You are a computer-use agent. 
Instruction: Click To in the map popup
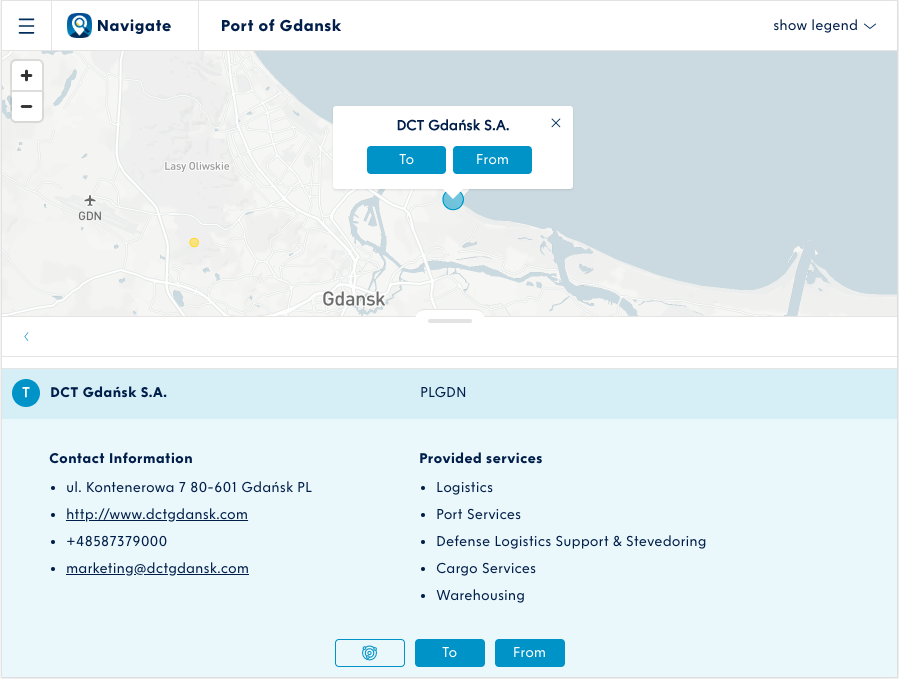[x=406, y=159]
